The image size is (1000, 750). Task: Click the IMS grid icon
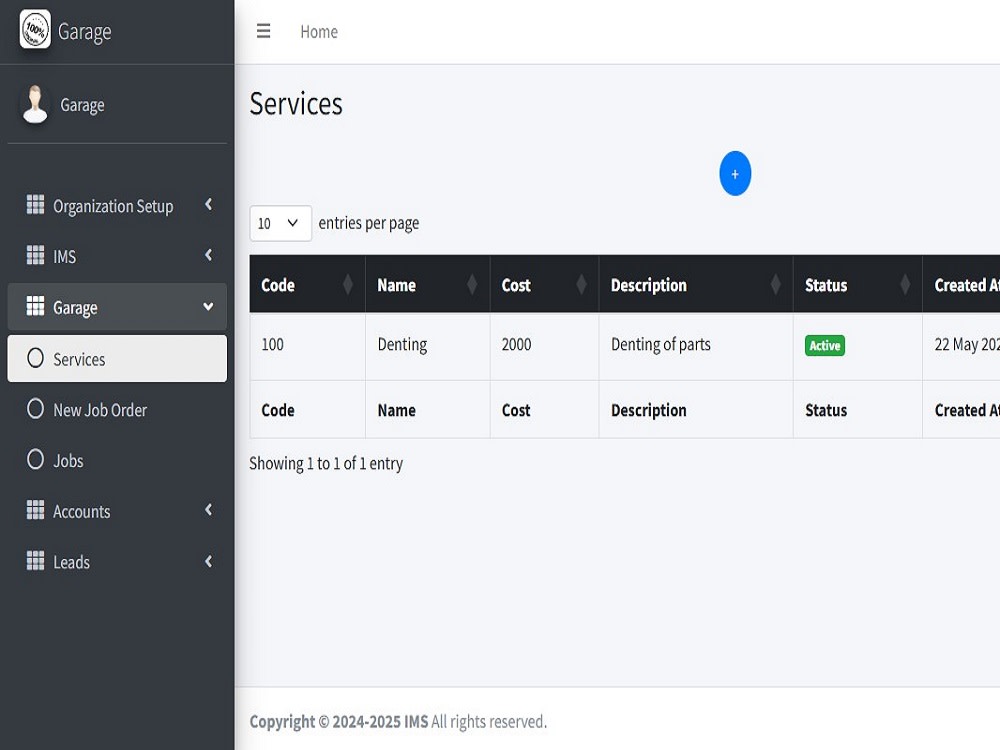point(35,255)
